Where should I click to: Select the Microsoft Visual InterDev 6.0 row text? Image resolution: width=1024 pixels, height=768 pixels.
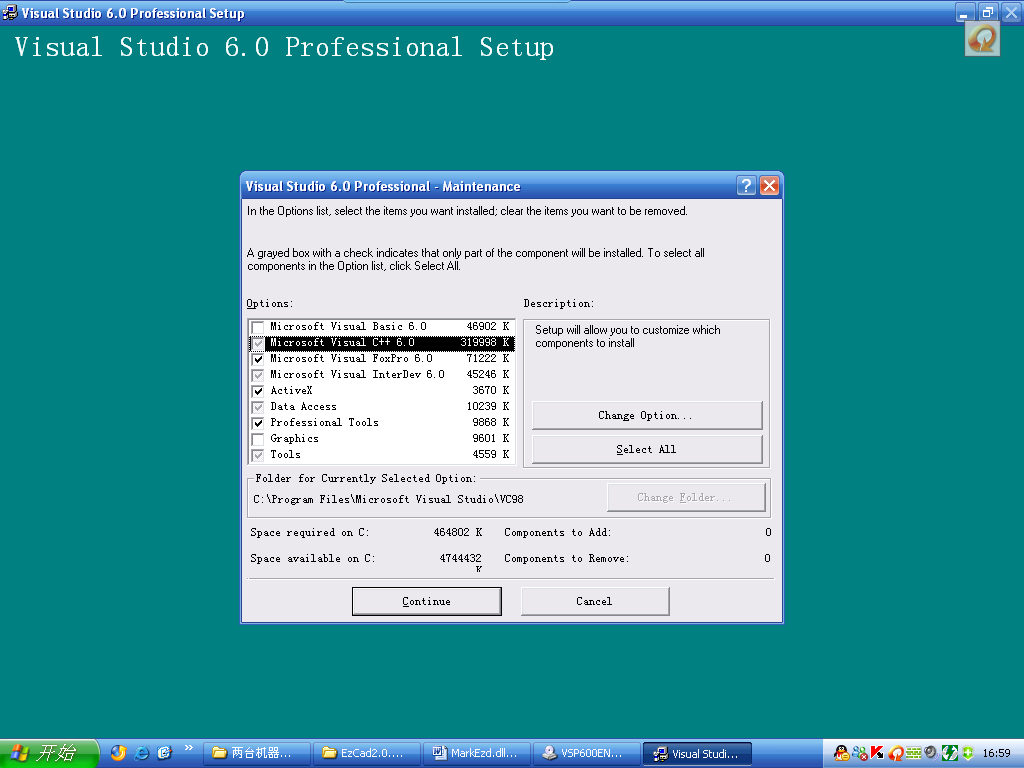pyautogui.click(x=357, y=374)
